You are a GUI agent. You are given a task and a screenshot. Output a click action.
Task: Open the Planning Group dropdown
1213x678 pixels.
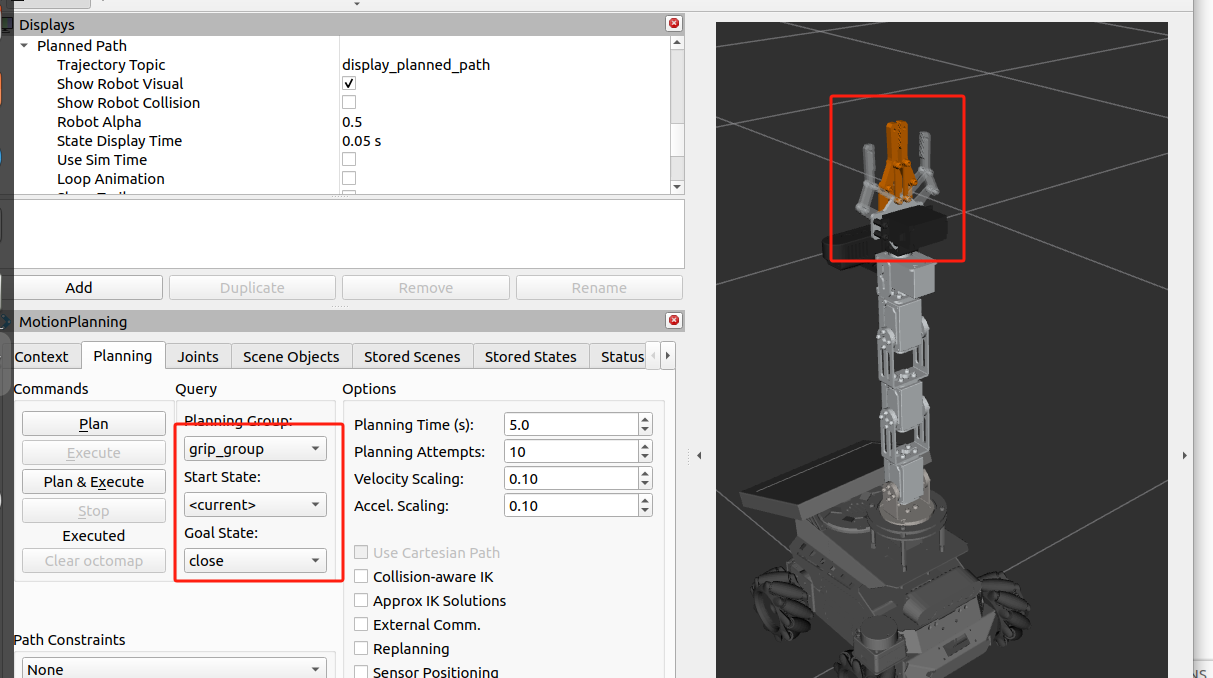(255, 449)
